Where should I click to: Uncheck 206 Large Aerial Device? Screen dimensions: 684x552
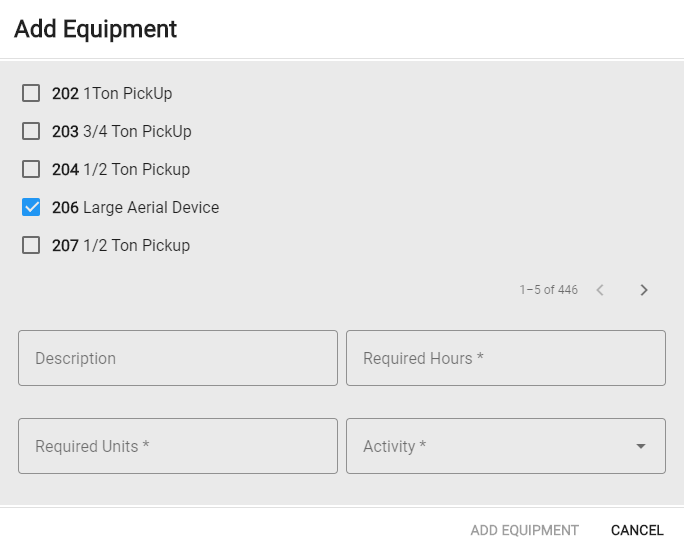click(x=31, y=207)
